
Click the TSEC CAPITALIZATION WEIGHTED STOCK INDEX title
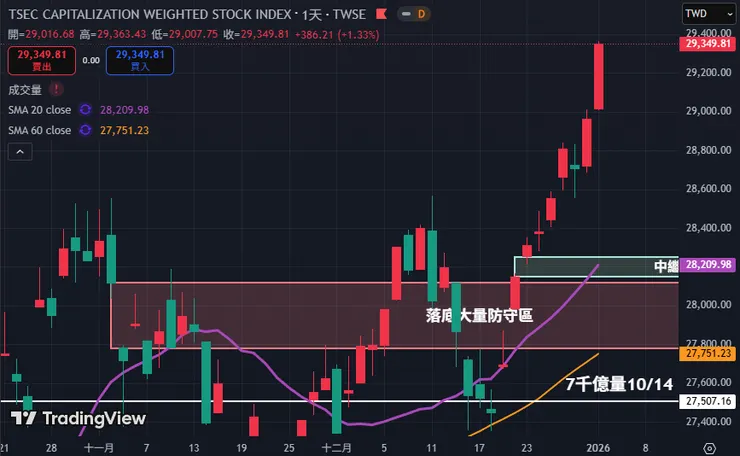coord(150,15)
